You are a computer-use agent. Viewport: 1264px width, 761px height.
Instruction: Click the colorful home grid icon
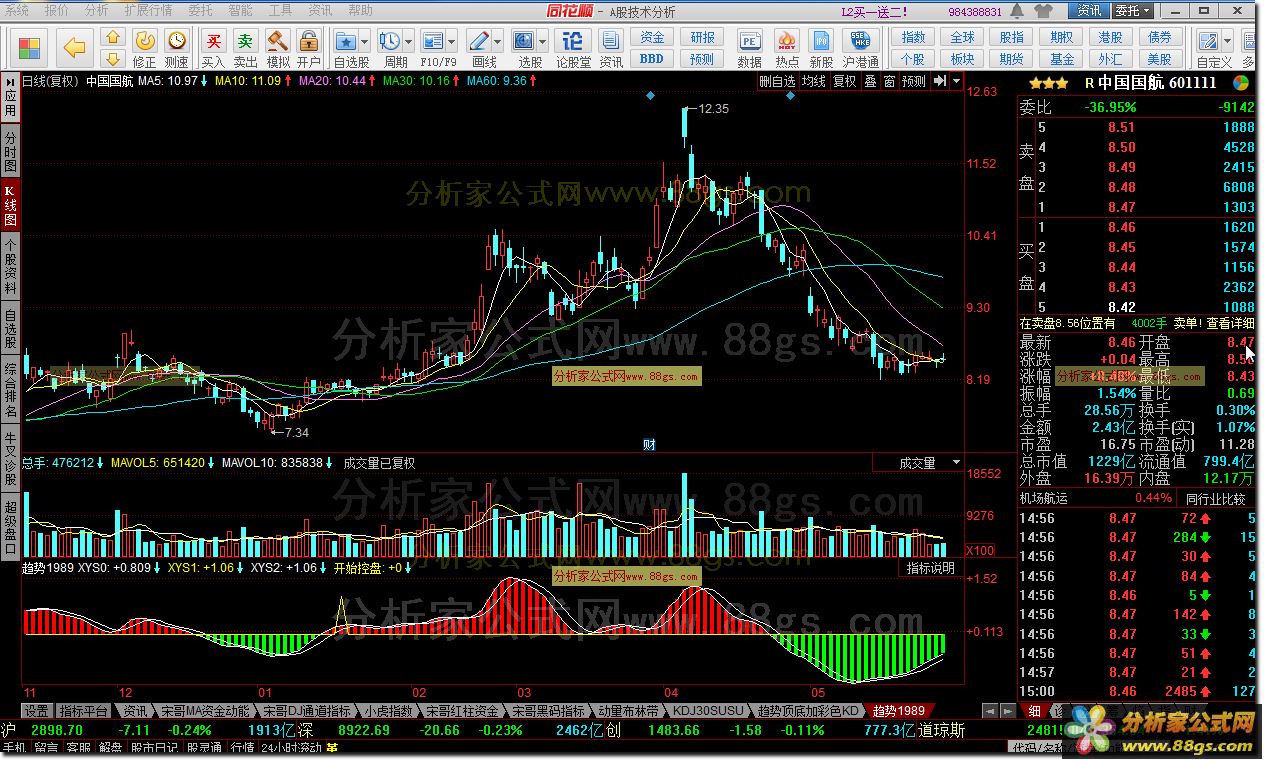[30, 48]
